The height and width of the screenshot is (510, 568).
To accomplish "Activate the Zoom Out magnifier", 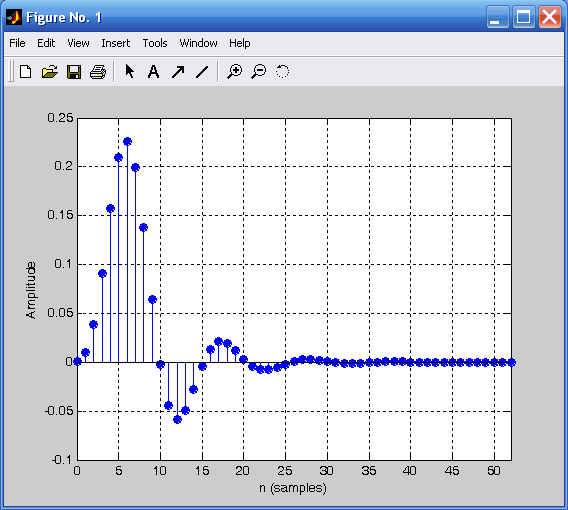I will [x=259, y=71].
